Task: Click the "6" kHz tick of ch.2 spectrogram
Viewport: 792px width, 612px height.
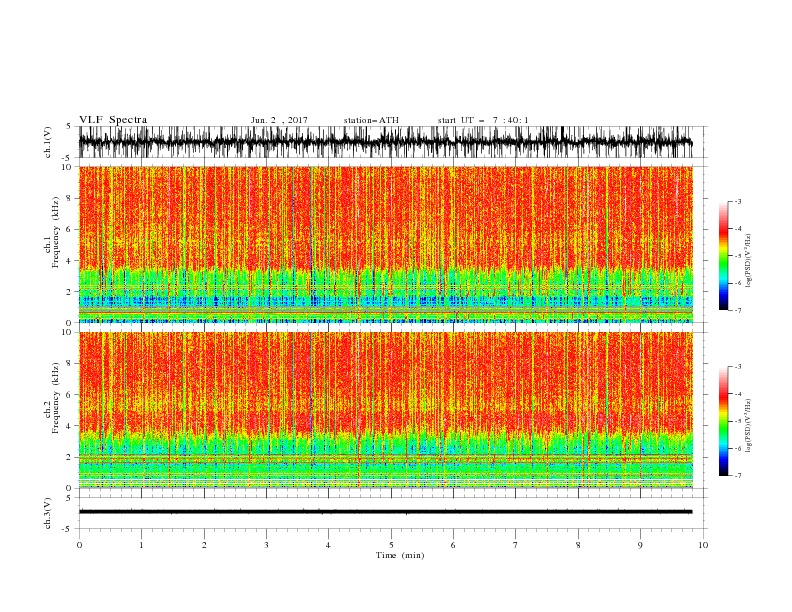Action: click(70, 395)
